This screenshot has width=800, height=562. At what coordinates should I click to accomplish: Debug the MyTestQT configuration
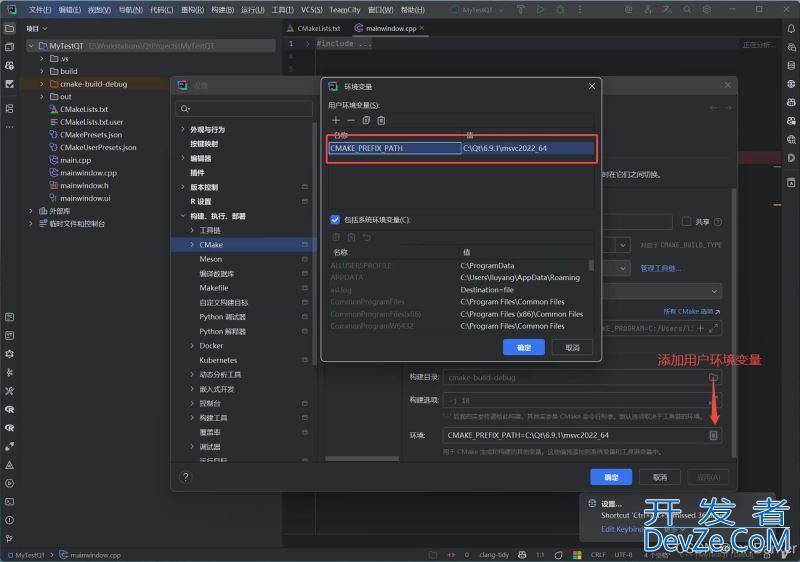[x=560, y=10]
